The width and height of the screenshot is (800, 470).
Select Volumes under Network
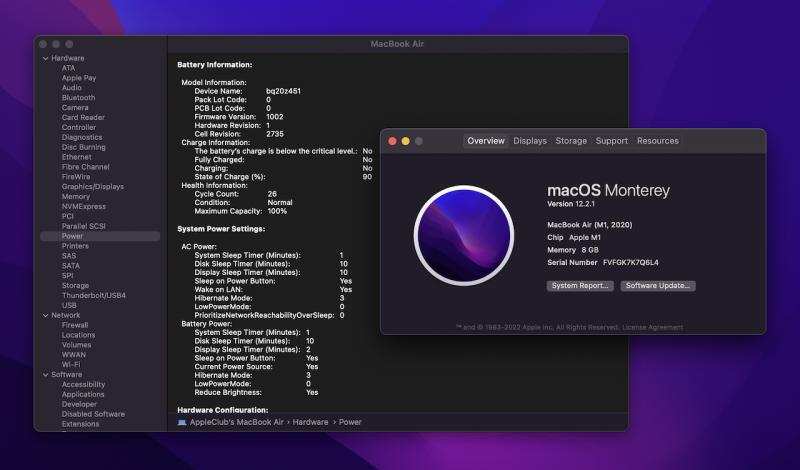click(76, 345)
